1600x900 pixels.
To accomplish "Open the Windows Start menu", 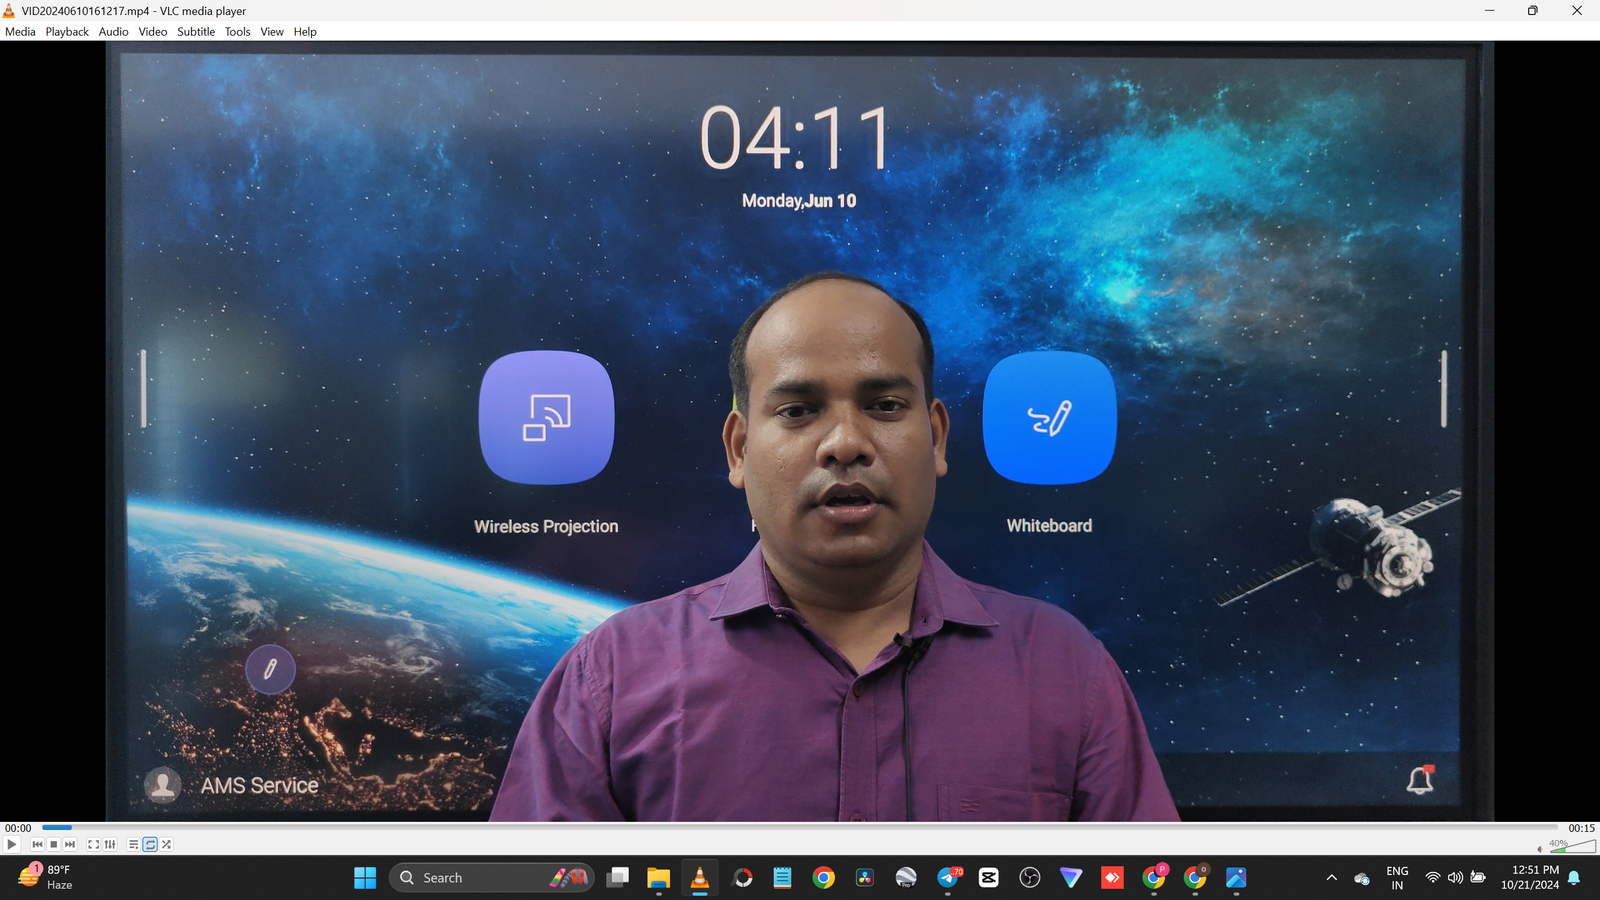I will [365, 878].
